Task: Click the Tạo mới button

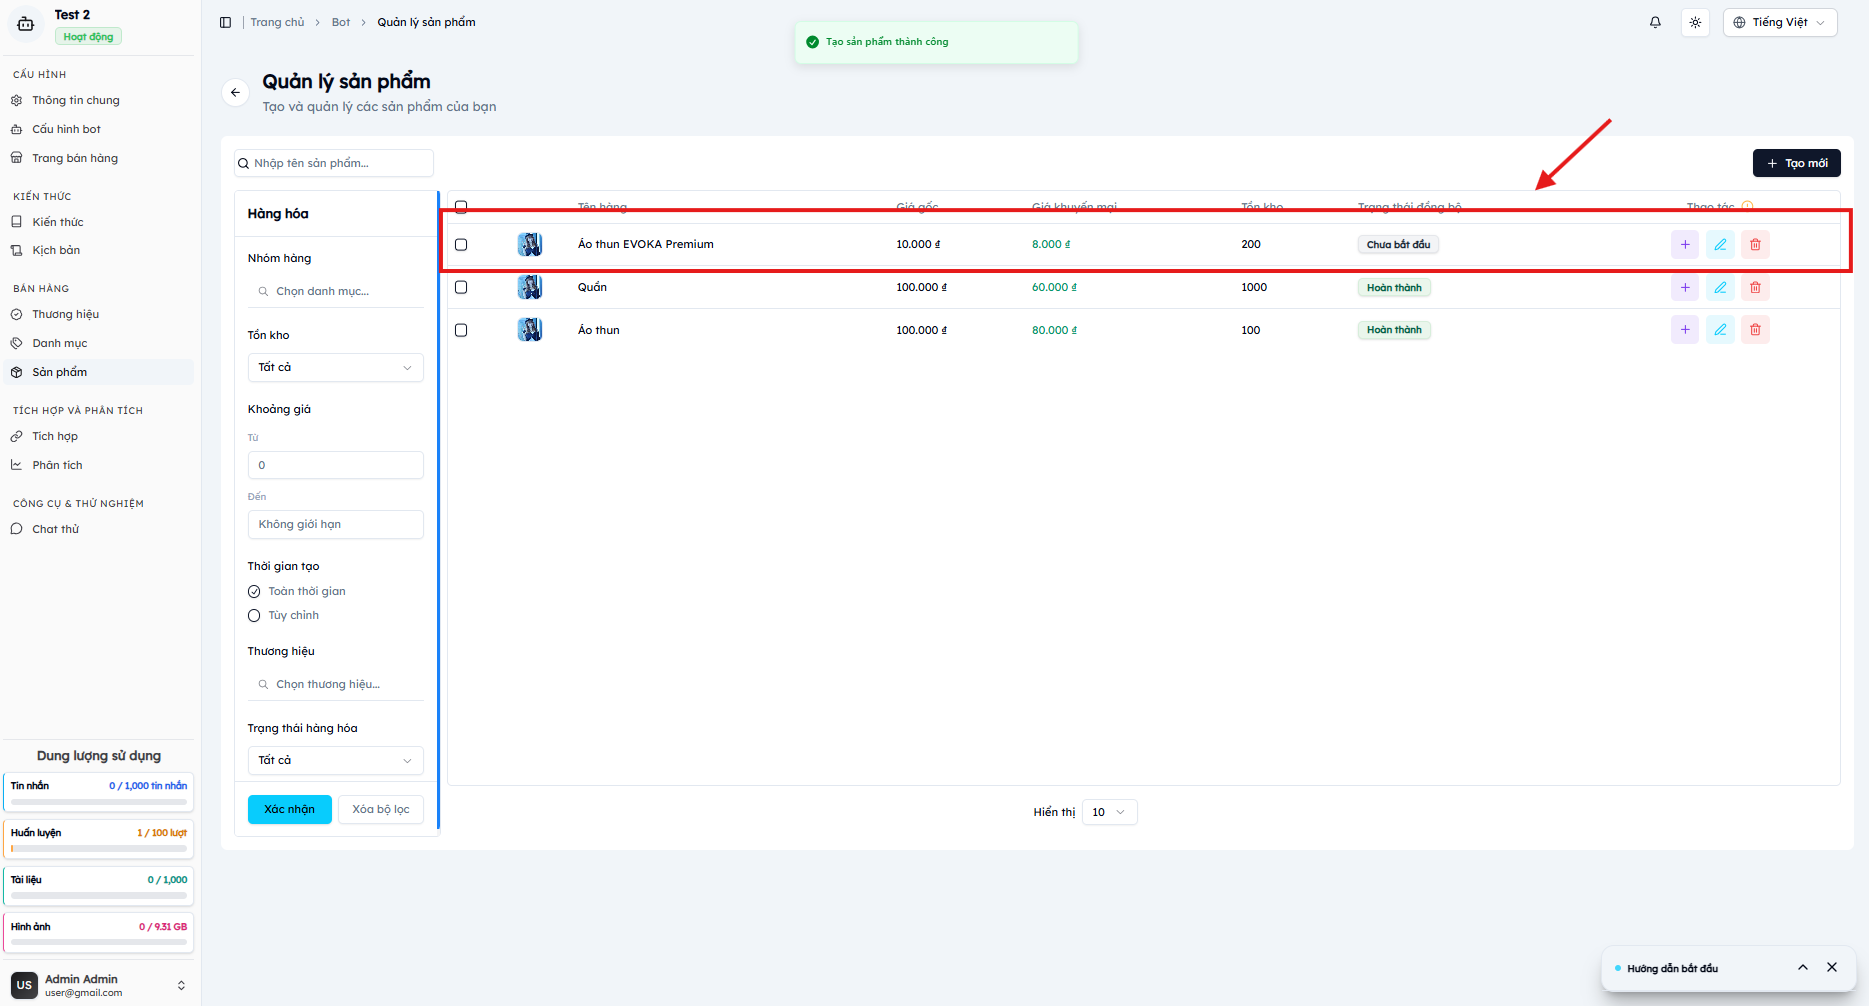Action: coord(1796,163)
